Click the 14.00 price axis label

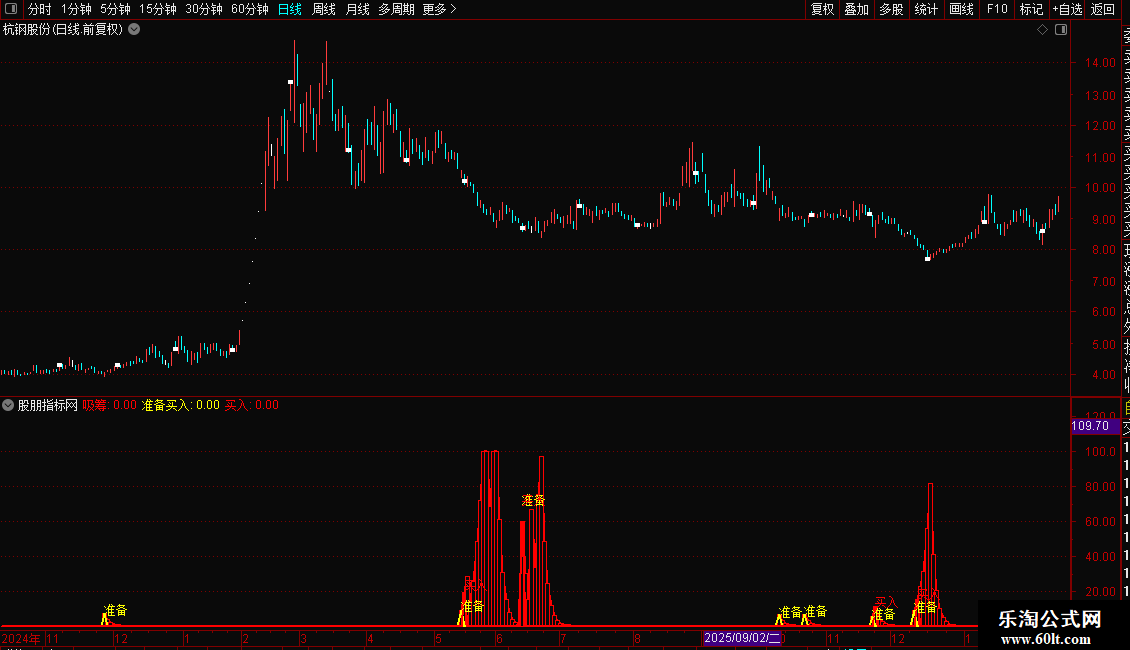click(1100, 63)
